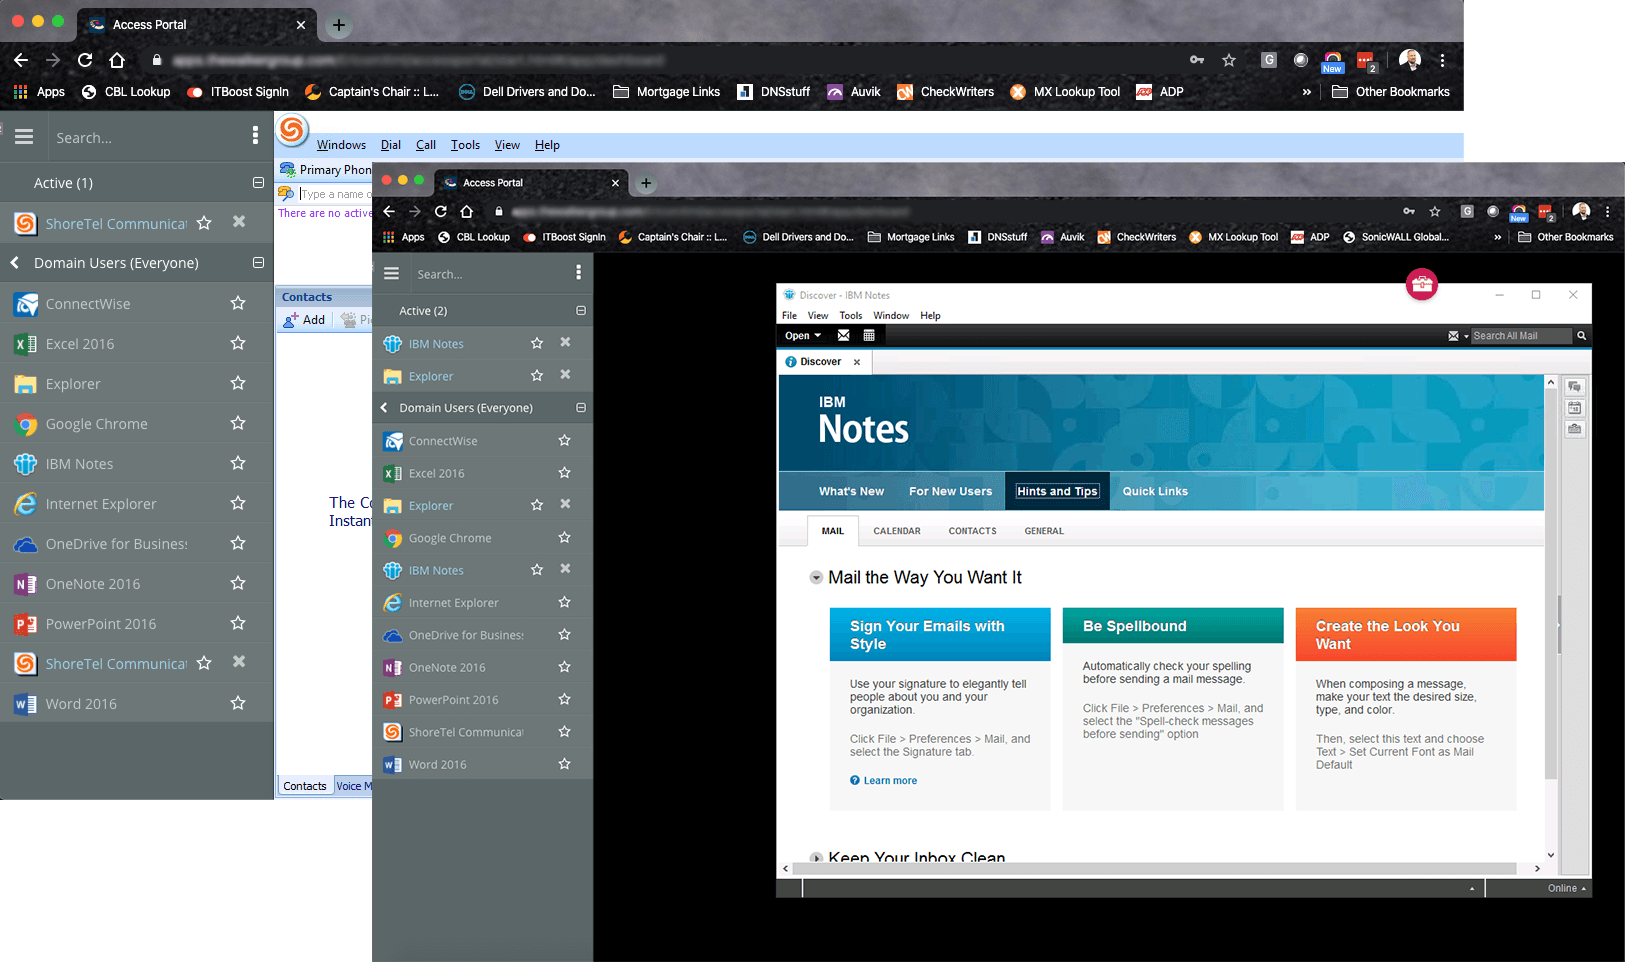Favorite IBM Notes star in back portal list
Viewport: 1625px width, 962px height.
click(238, 463)
